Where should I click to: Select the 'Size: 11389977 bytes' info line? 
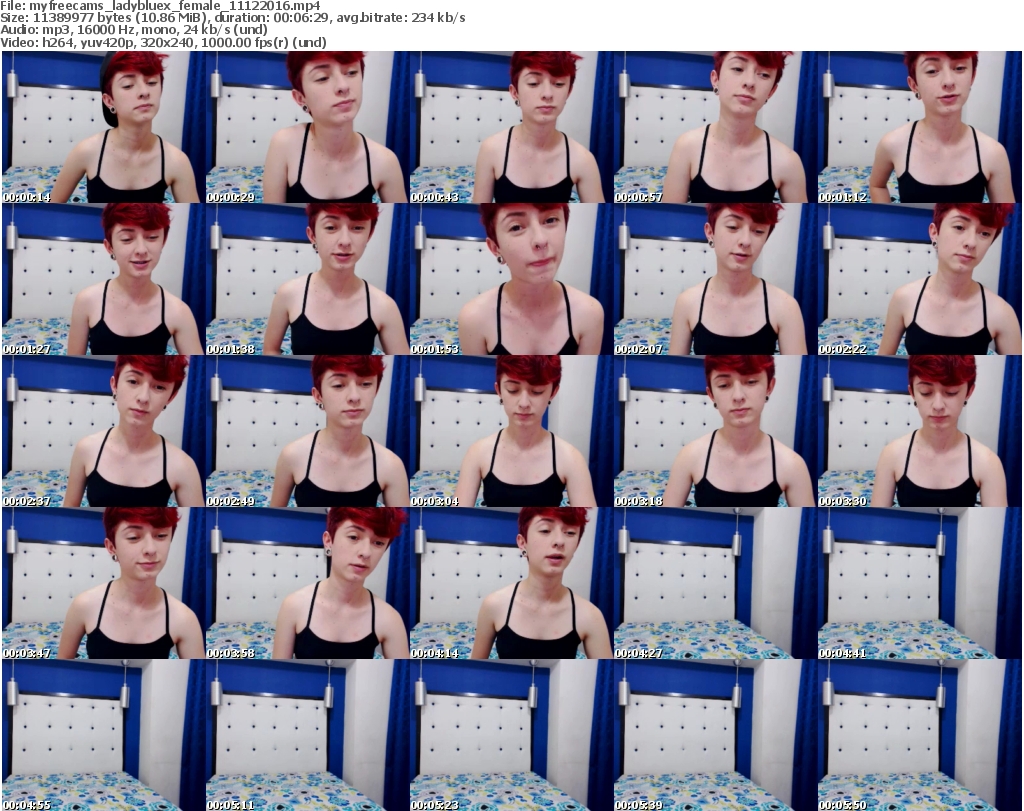pyautogui.click(x=232, y=18)
